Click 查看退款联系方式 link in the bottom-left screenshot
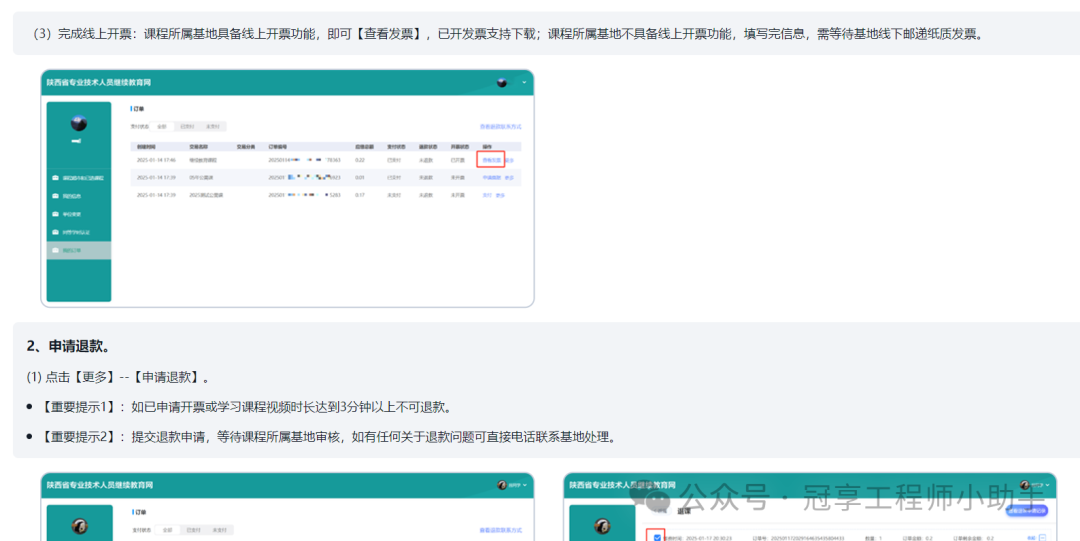Viewport: 1080px width, 541px height. (x=501, y=530)
